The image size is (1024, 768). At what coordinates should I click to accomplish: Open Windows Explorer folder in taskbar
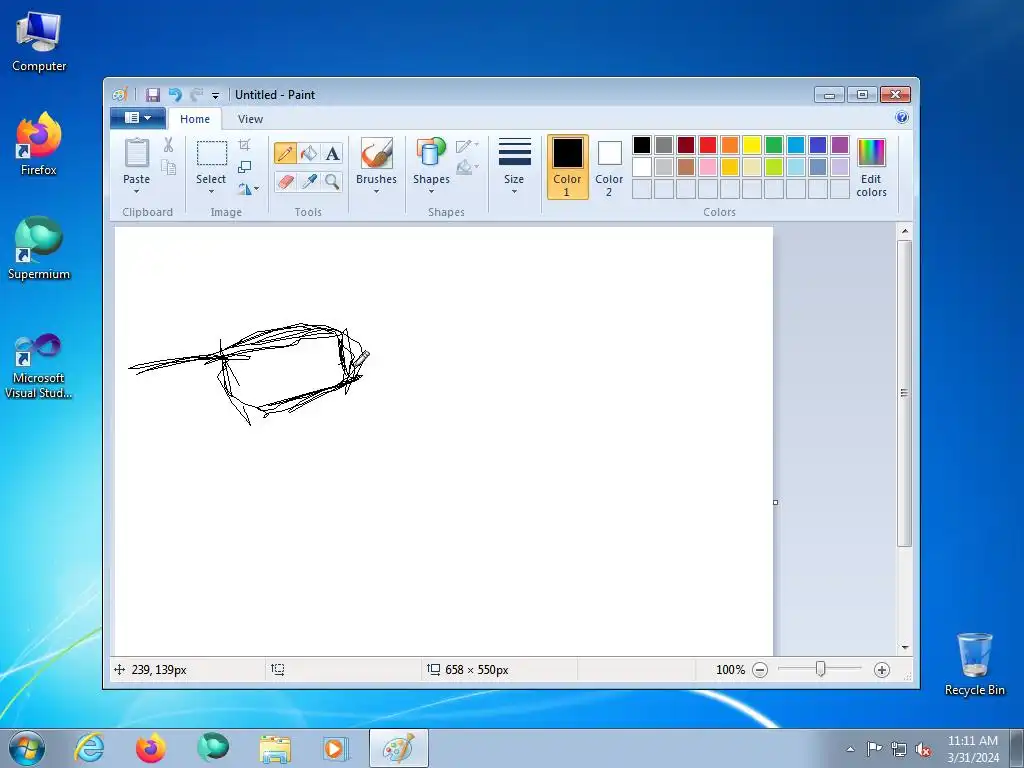(x=275, y=748)
